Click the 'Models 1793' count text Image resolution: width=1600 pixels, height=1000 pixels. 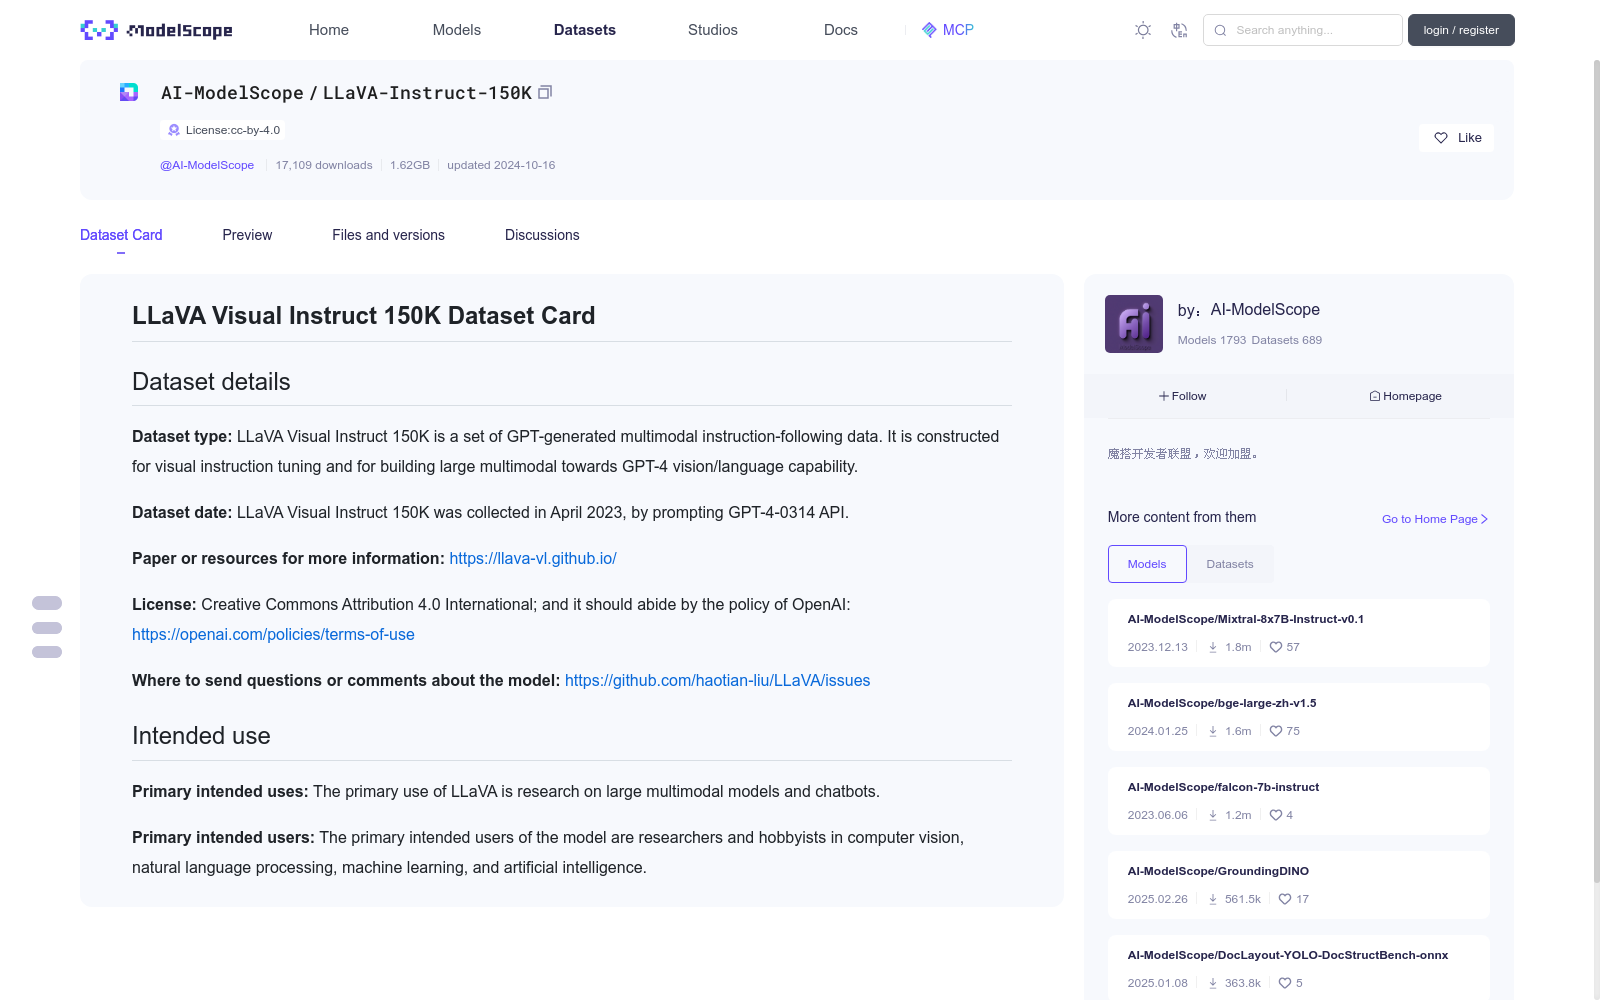[1212, 340]
